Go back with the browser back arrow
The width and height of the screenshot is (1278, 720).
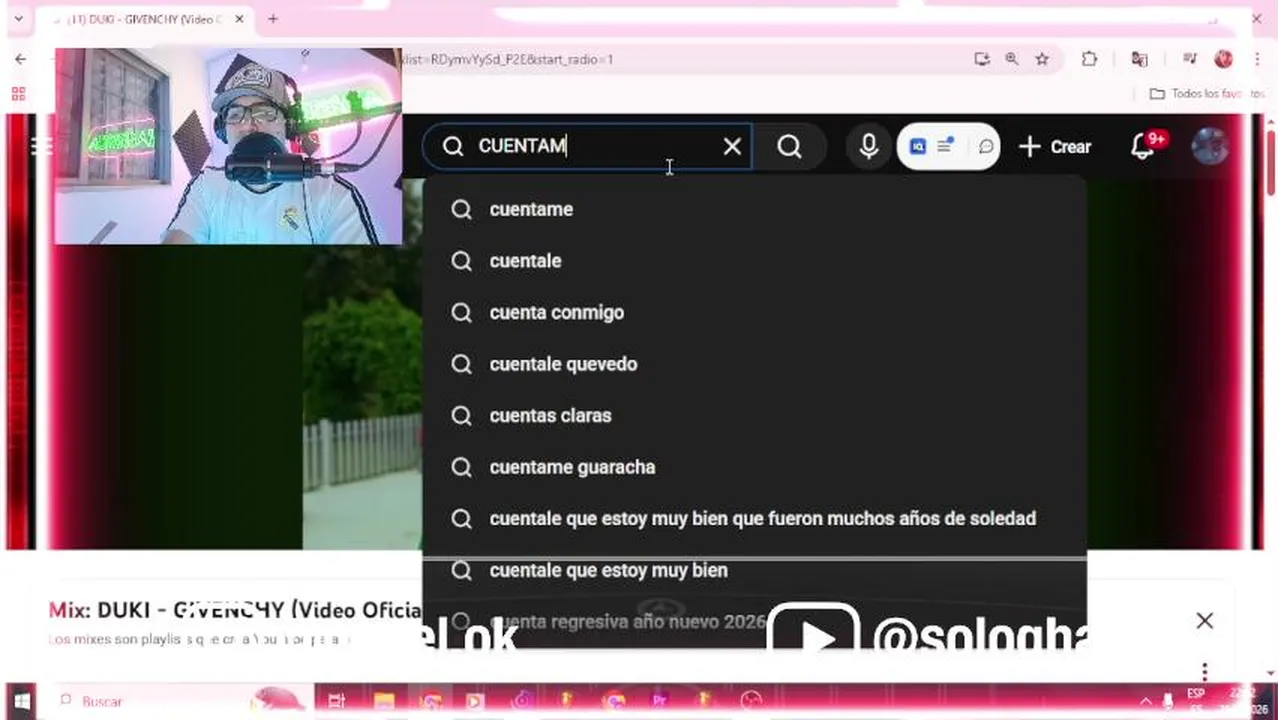click(20, 59)
